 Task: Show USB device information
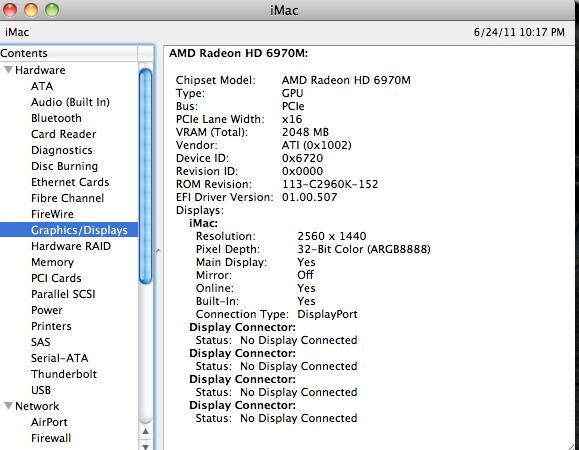click(41, 390)
